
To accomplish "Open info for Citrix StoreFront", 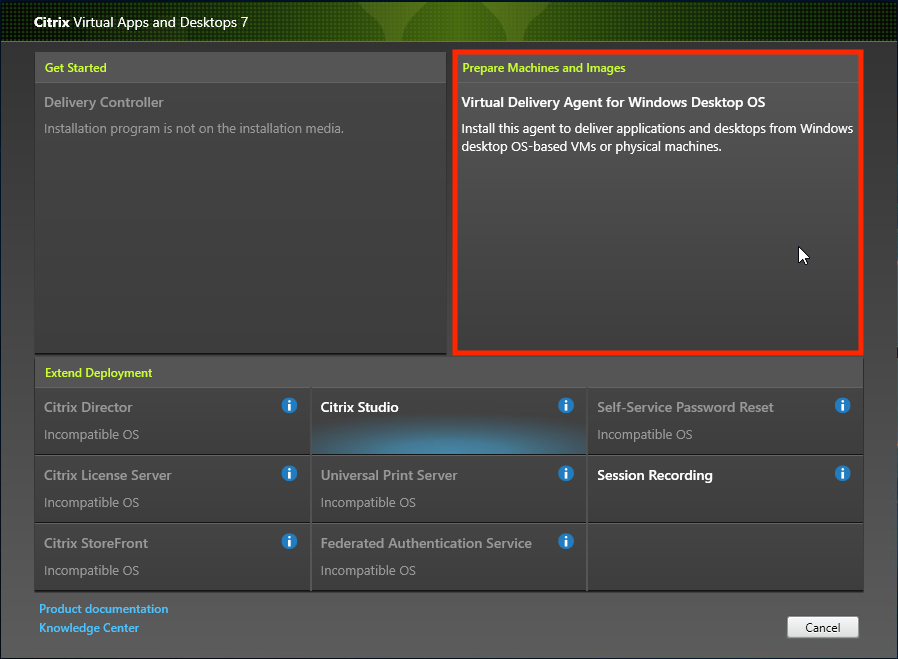I will point(289,542).
